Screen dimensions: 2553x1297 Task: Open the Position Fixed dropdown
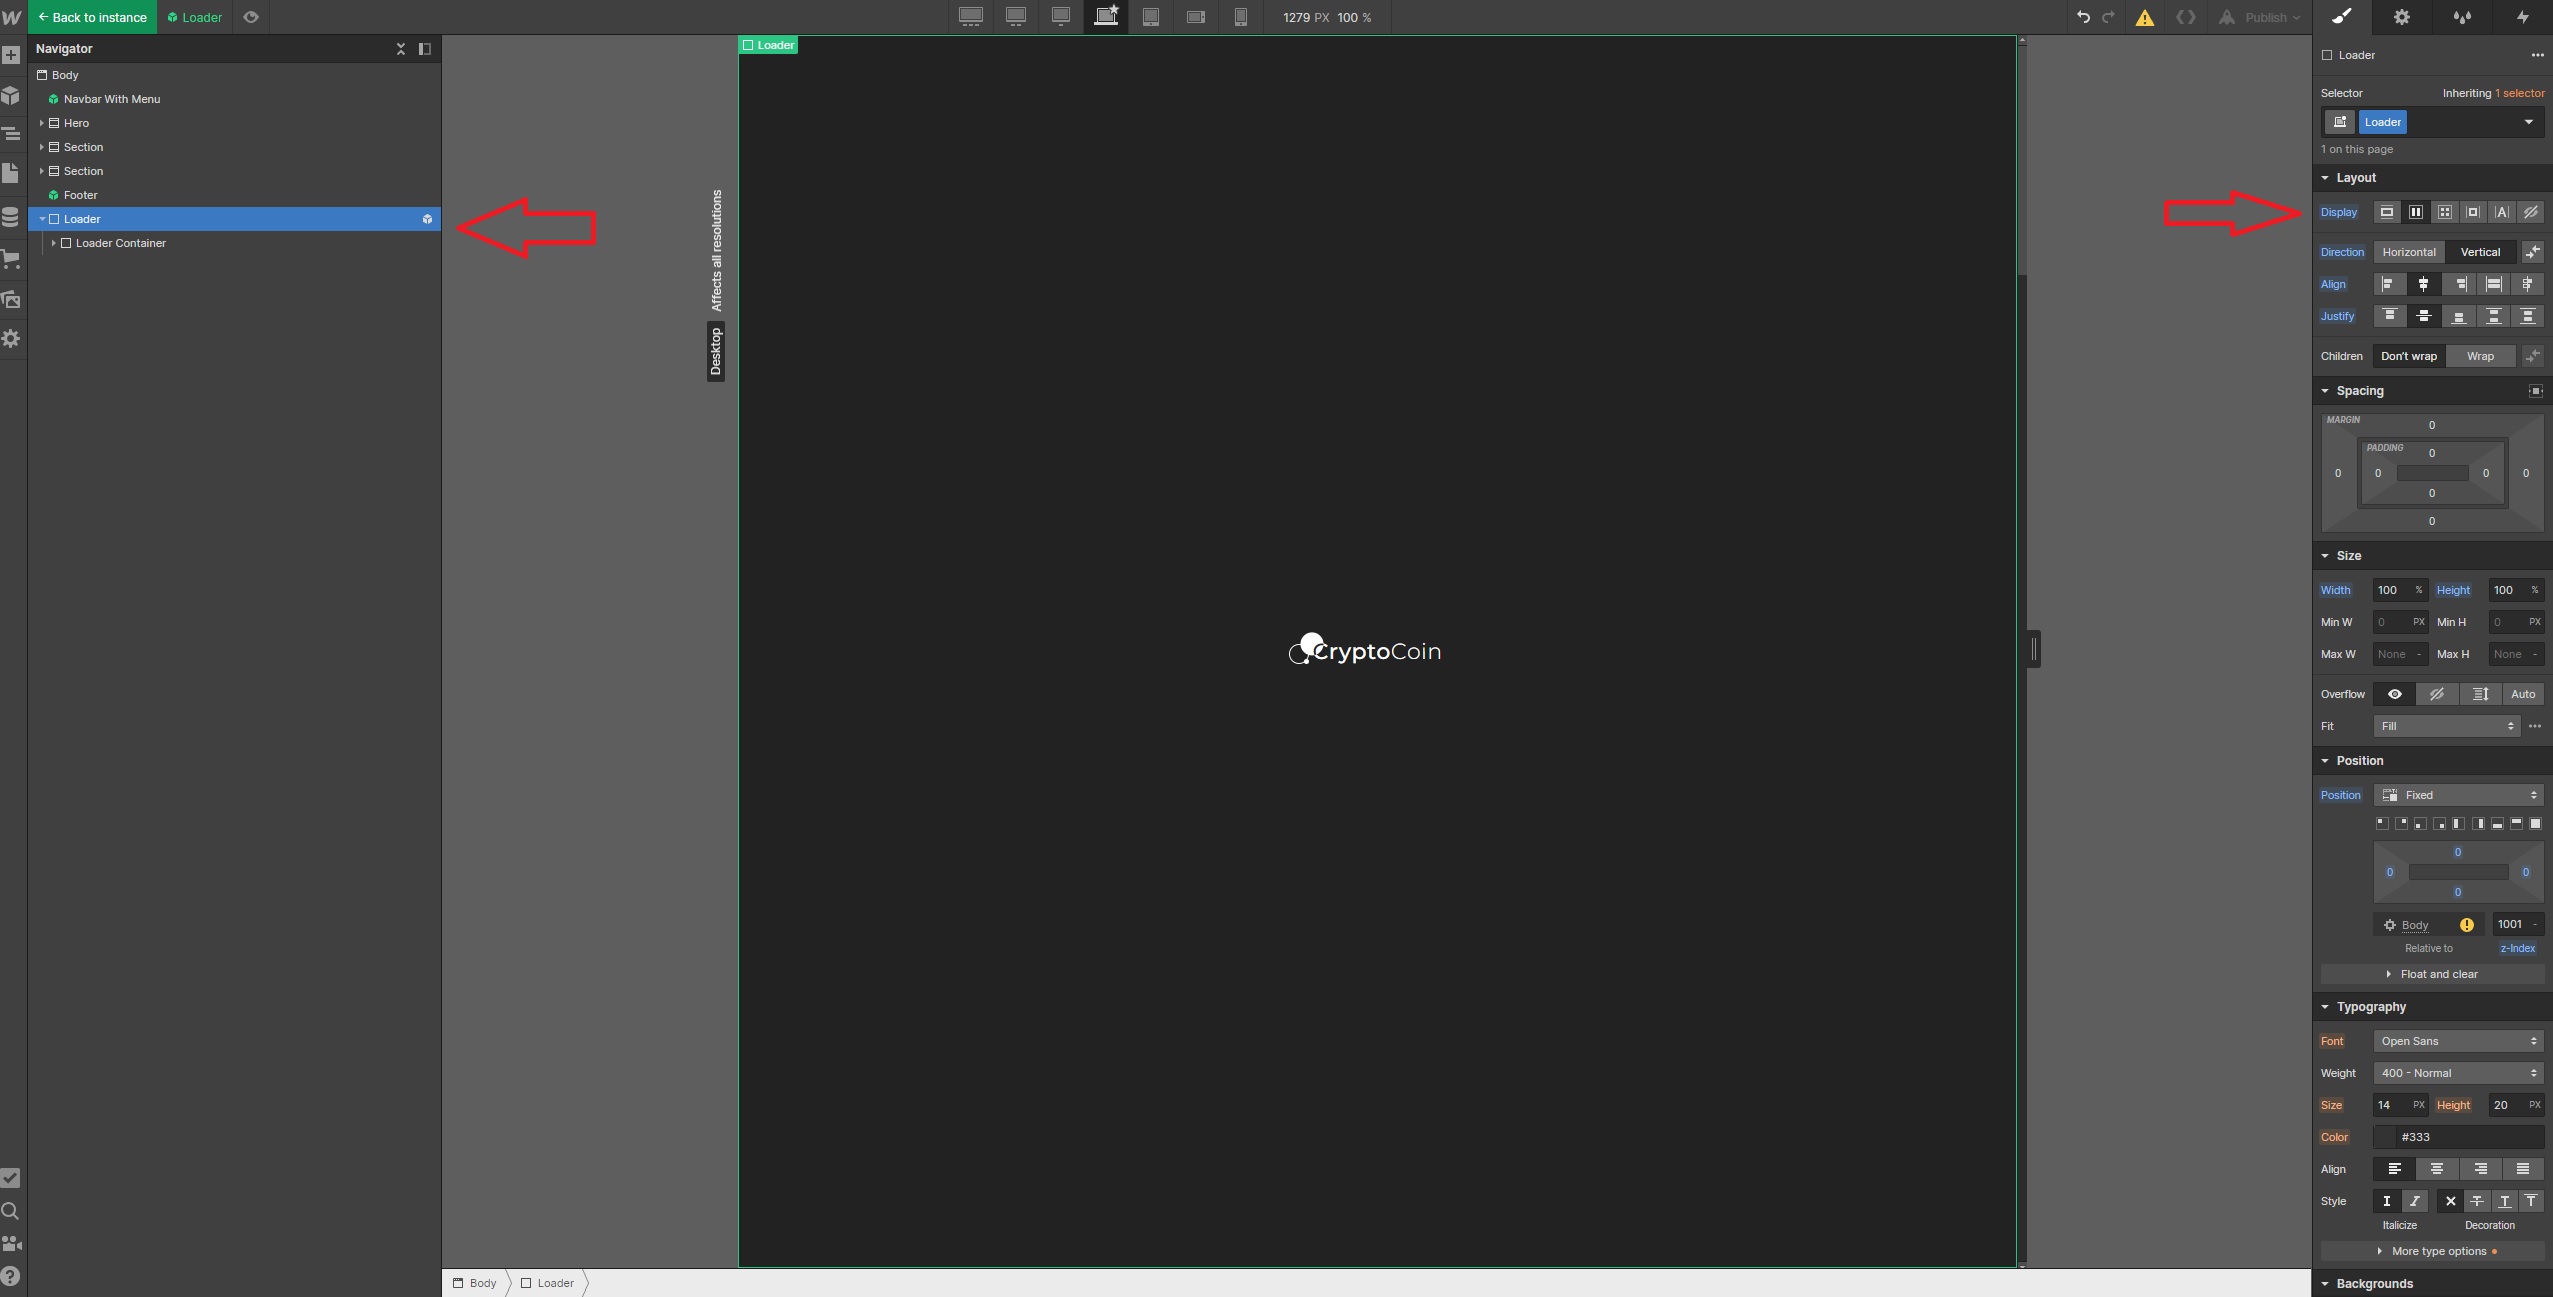[2459, 795]
